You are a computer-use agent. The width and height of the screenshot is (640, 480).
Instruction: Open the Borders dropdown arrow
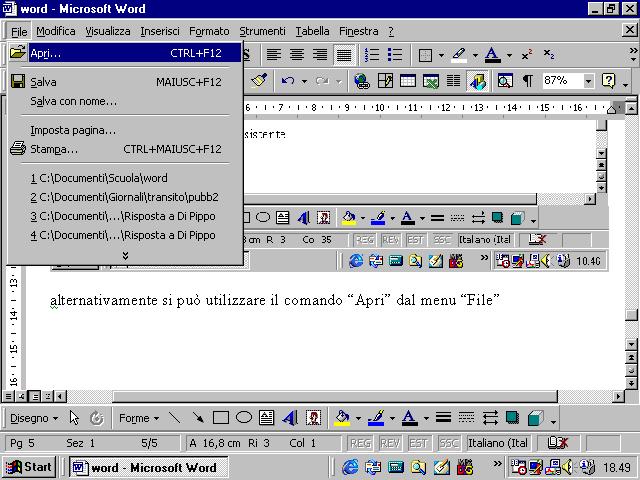441,55
